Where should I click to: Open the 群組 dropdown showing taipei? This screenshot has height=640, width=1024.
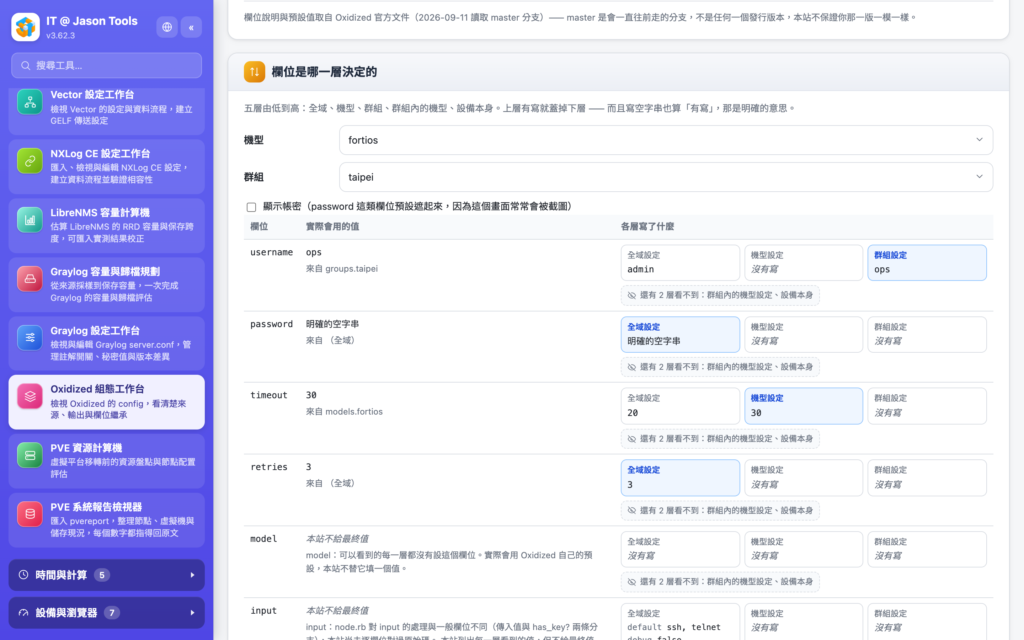point(665,177)
